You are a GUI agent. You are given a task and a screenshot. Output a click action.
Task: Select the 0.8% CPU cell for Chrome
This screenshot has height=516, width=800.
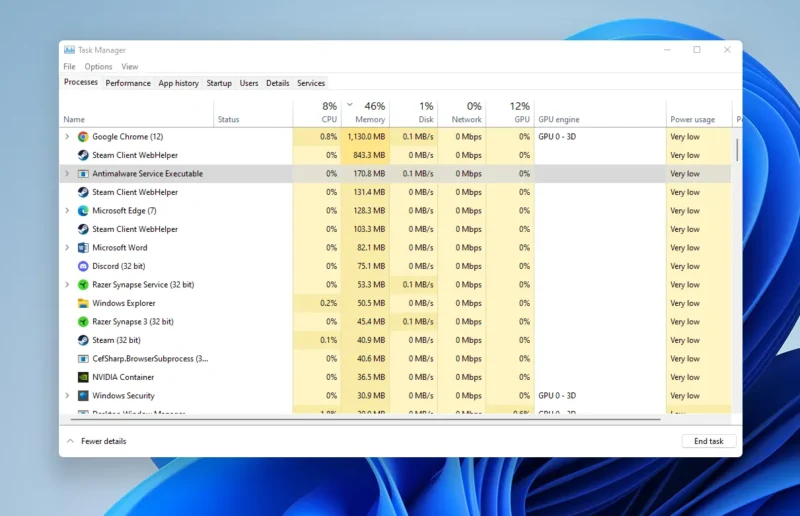(x=317, y=137)
